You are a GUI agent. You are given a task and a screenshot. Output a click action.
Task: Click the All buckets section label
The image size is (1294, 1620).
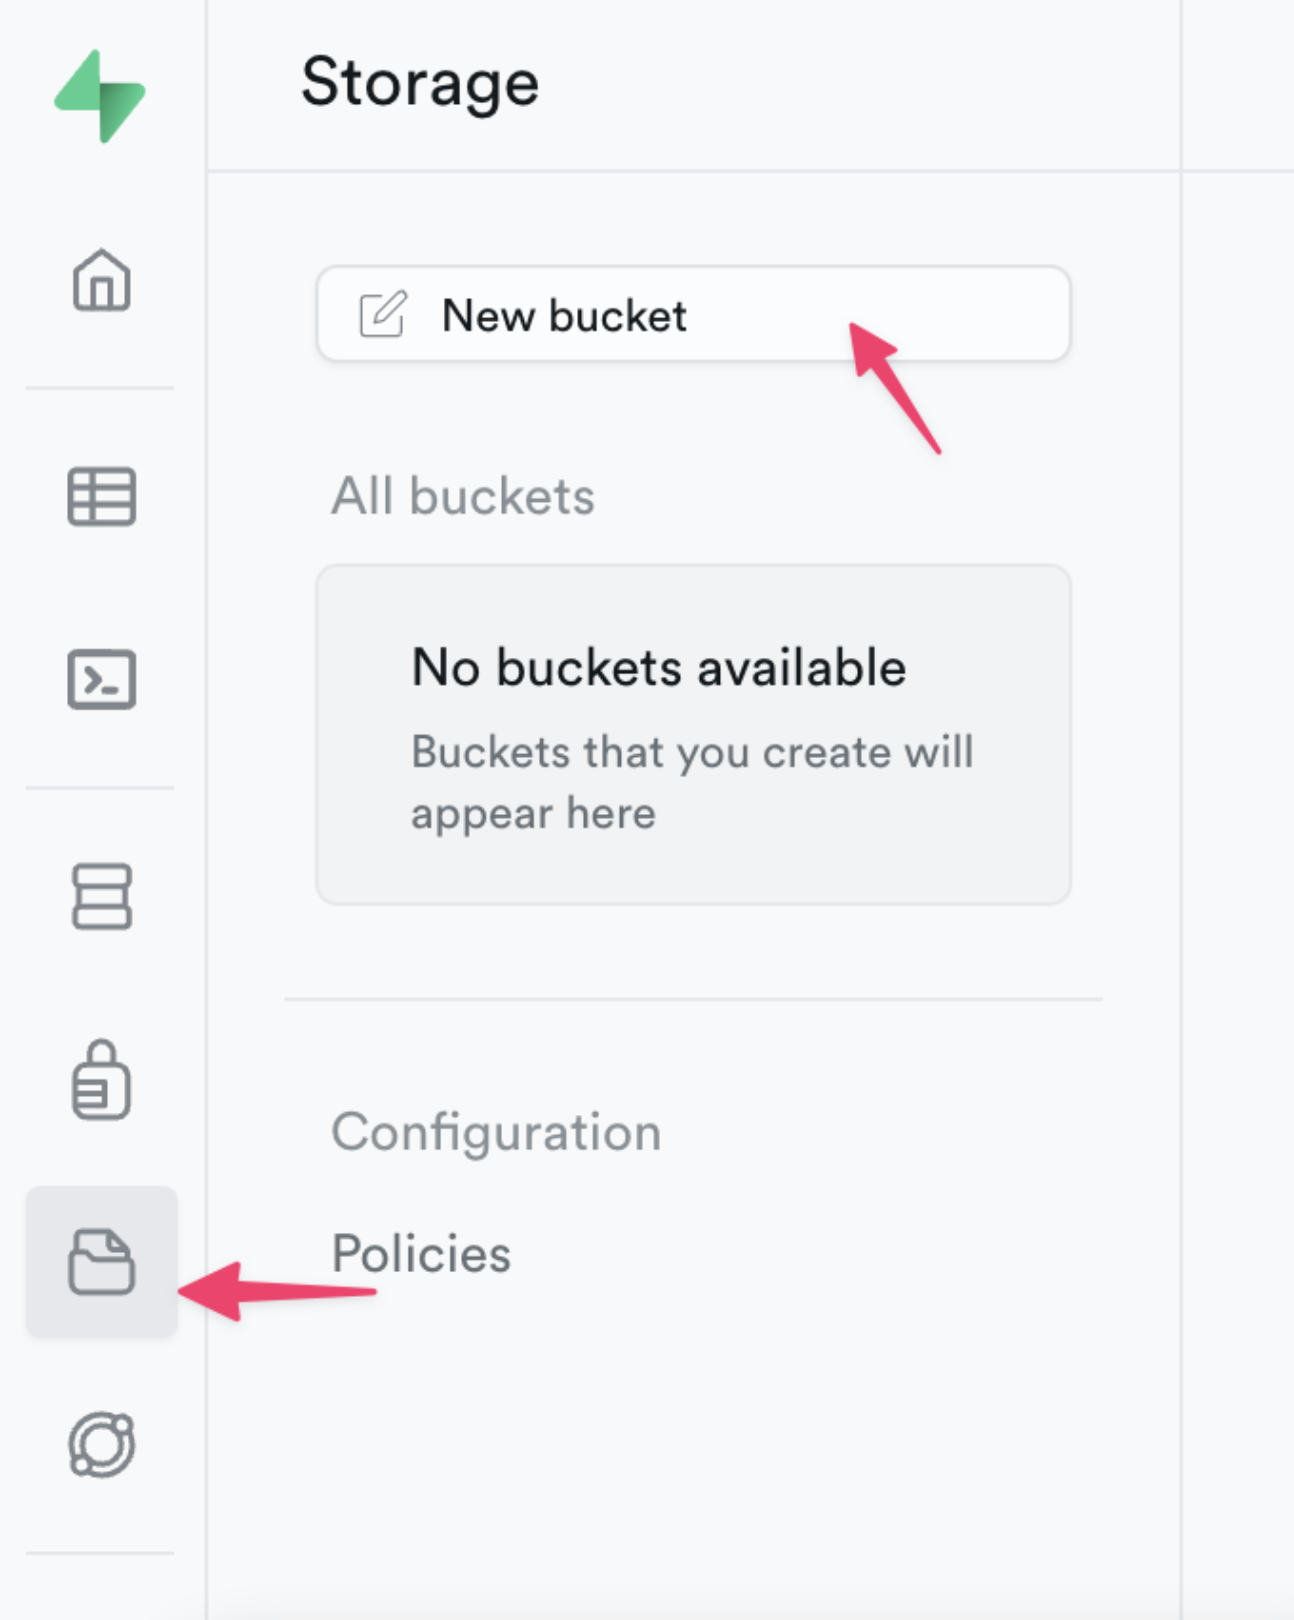tap(463, 496)
